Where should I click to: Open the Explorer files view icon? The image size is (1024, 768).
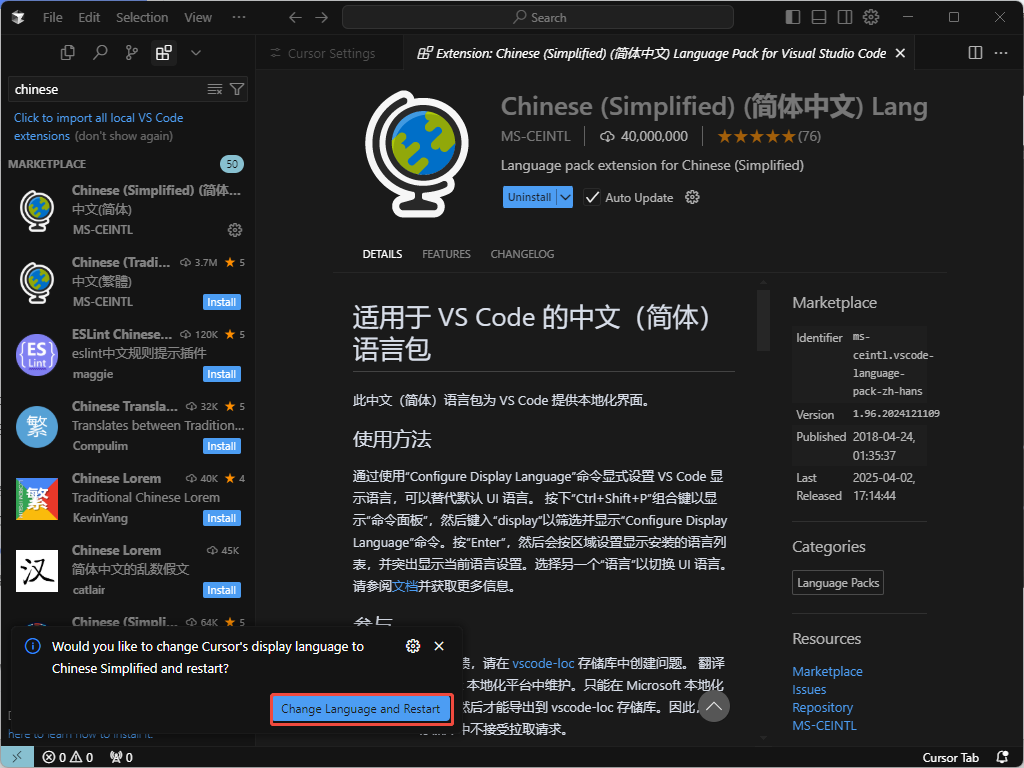tap(67, 53)
